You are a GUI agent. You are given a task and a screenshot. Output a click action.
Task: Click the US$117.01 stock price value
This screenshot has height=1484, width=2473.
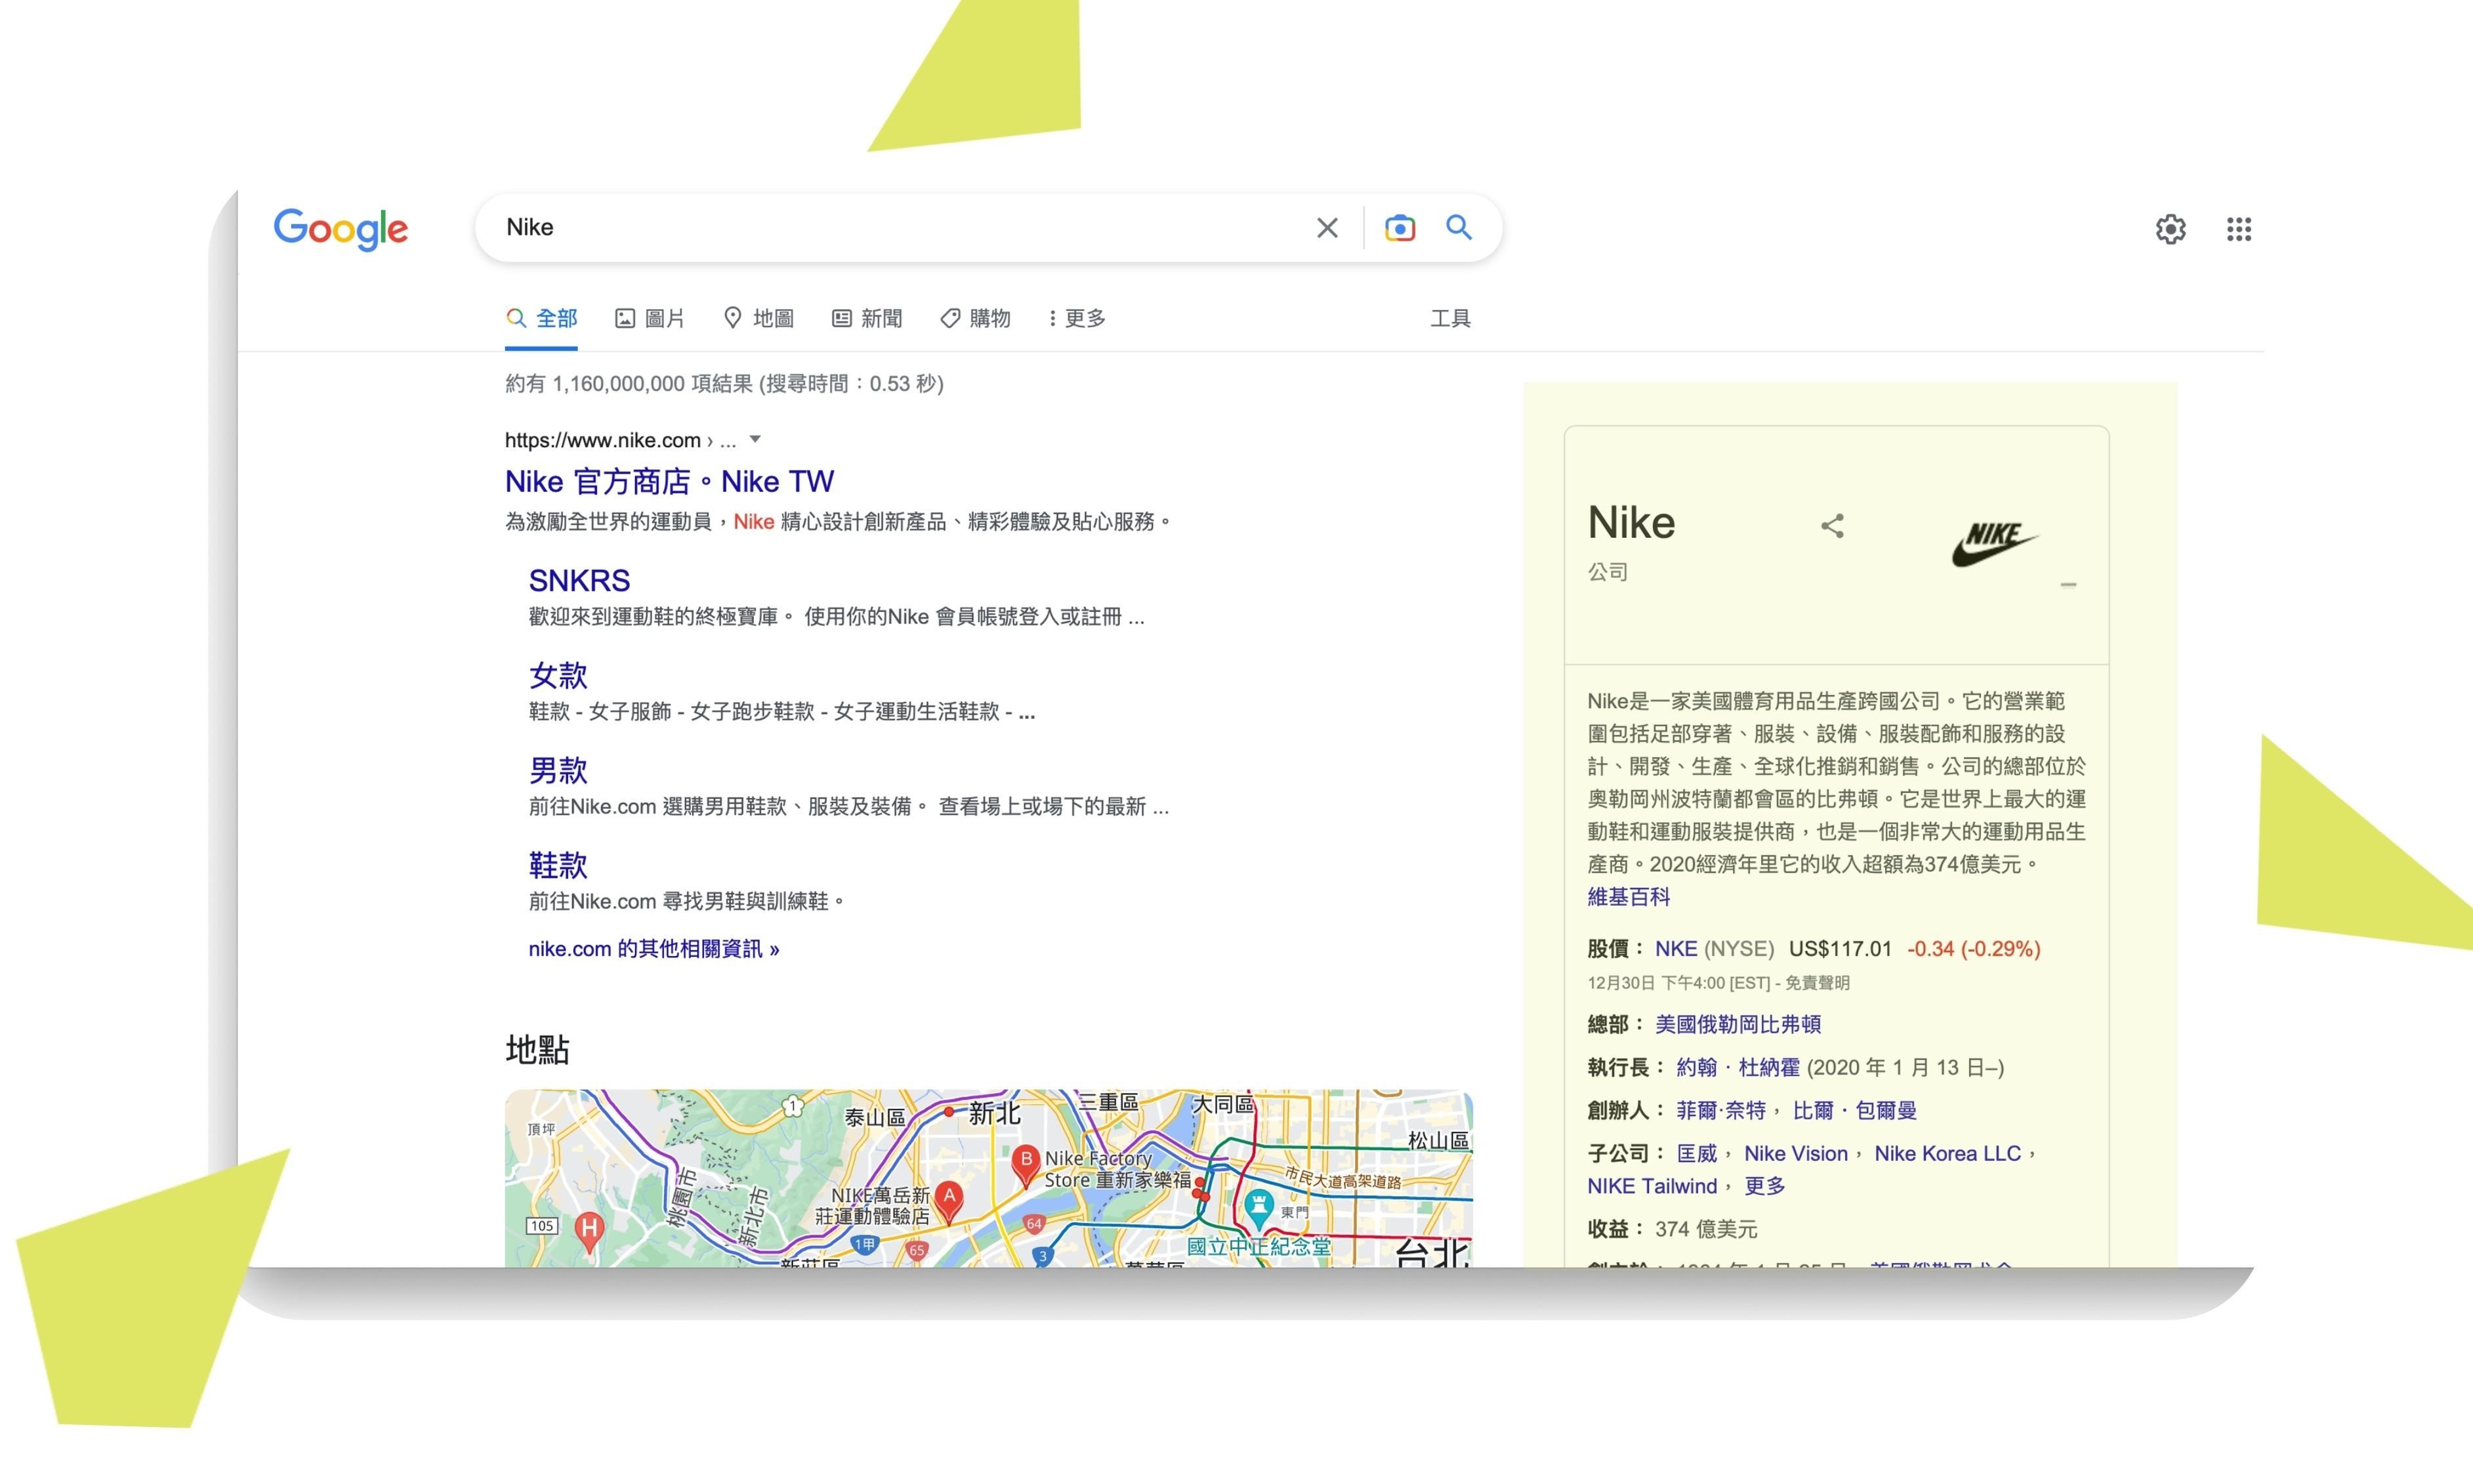(x=1840, y=948)
